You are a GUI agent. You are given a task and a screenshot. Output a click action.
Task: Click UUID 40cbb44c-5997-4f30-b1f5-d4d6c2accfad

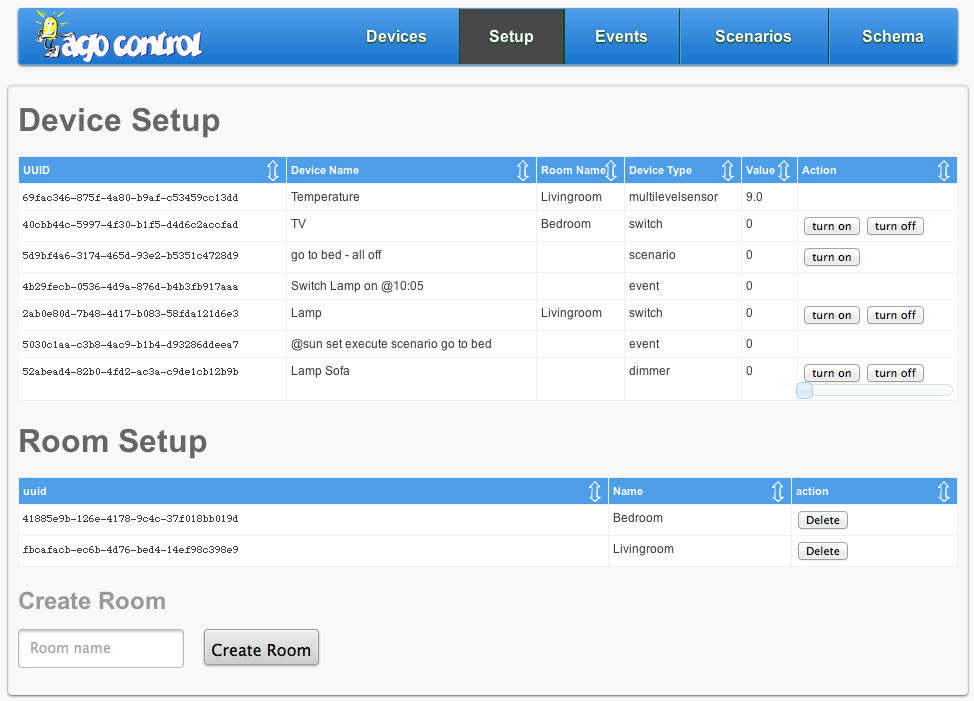tap(130, 225)
